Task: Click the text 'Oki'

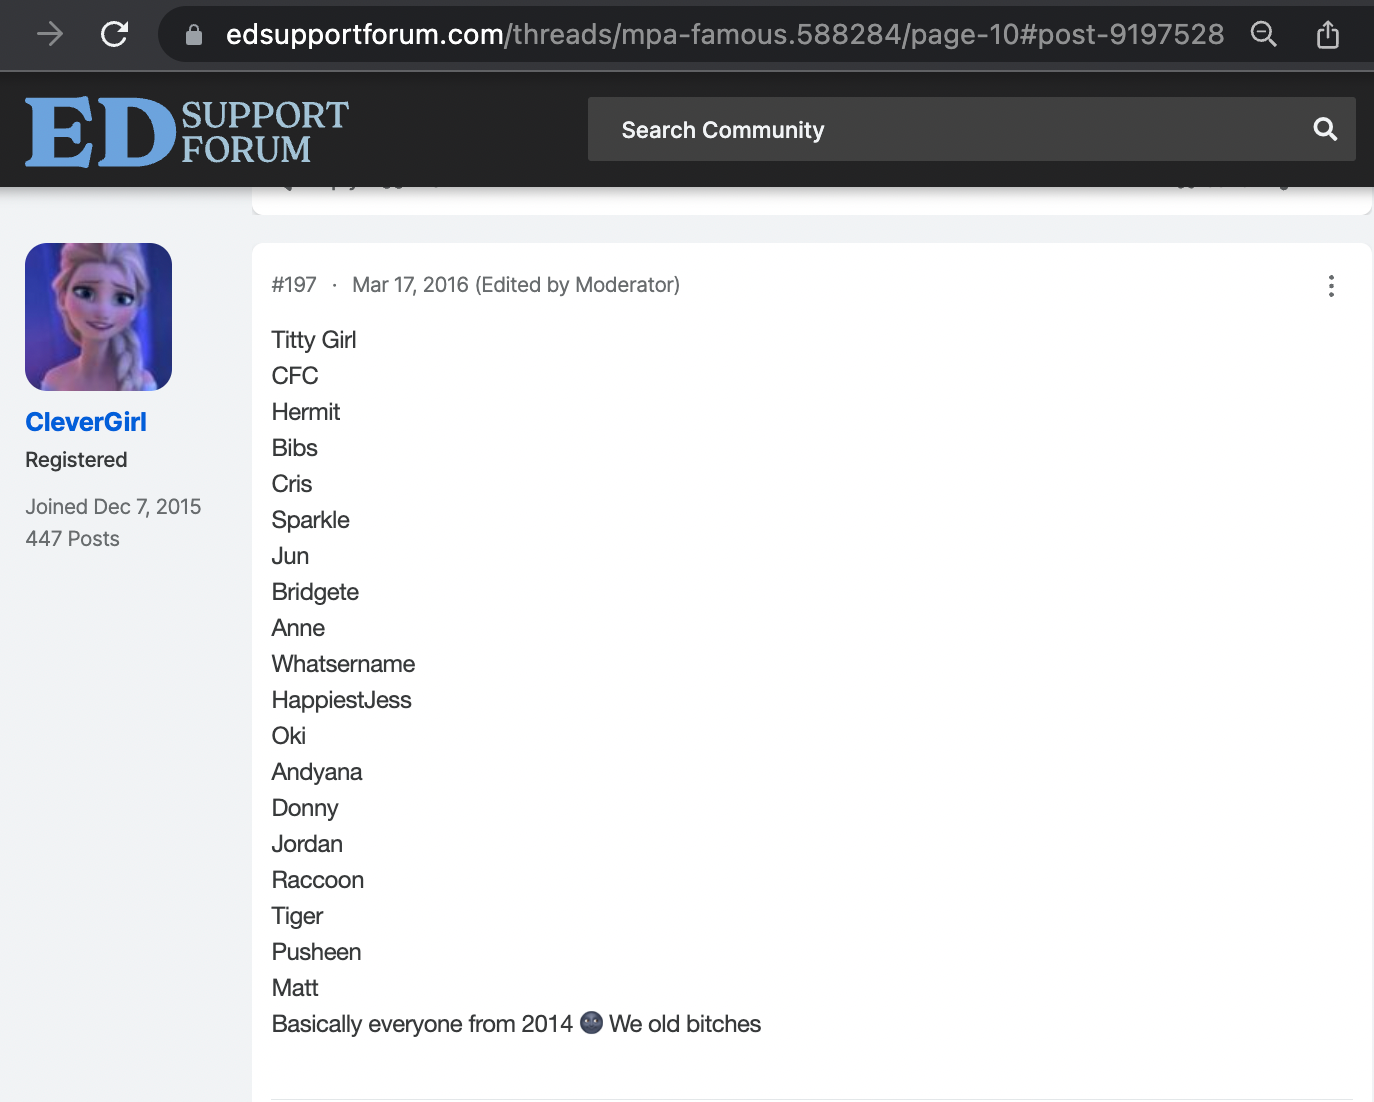Action: 289,736
